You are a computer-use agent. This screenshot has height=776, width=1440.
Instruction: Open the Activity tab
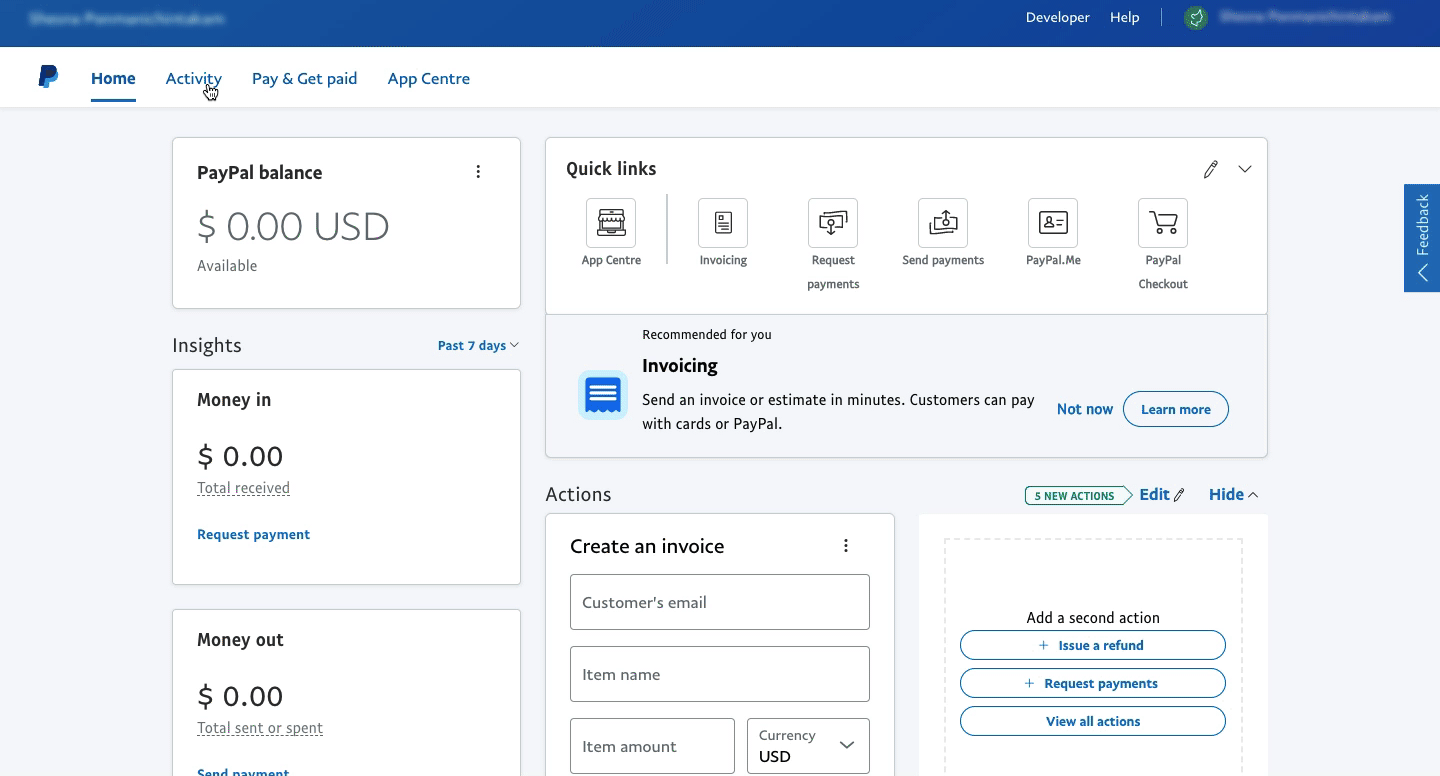pyautogui.click(x=194, y=78)
